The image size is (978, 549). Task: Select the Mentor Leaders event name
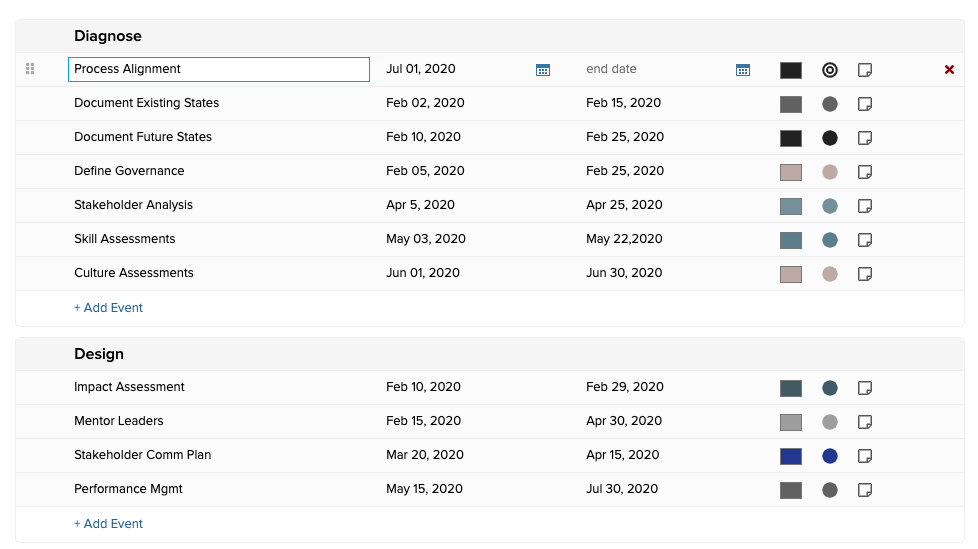(x=119, y=420)
